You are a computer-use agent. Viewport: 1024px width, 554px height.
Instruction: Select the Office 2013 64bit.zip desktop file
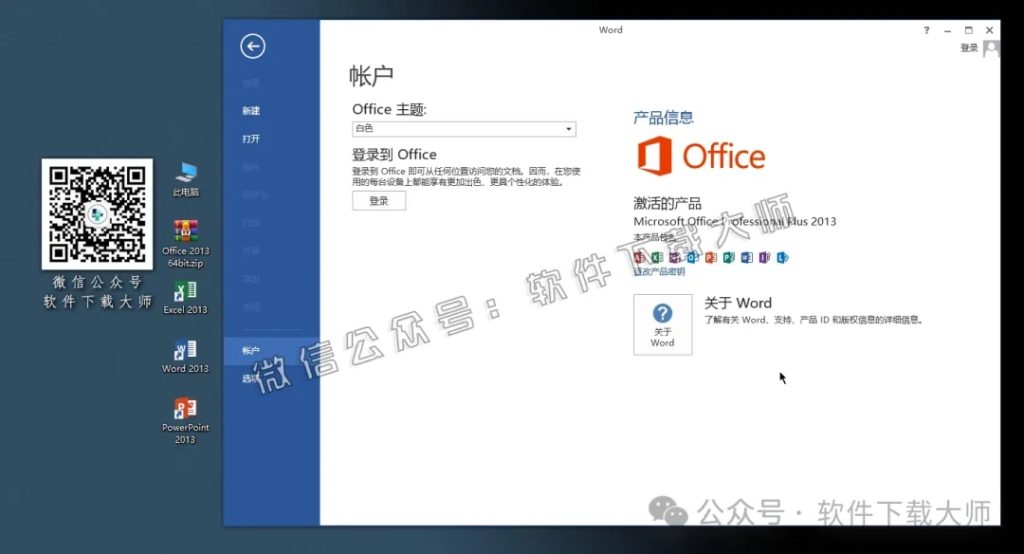pos(185,244)
